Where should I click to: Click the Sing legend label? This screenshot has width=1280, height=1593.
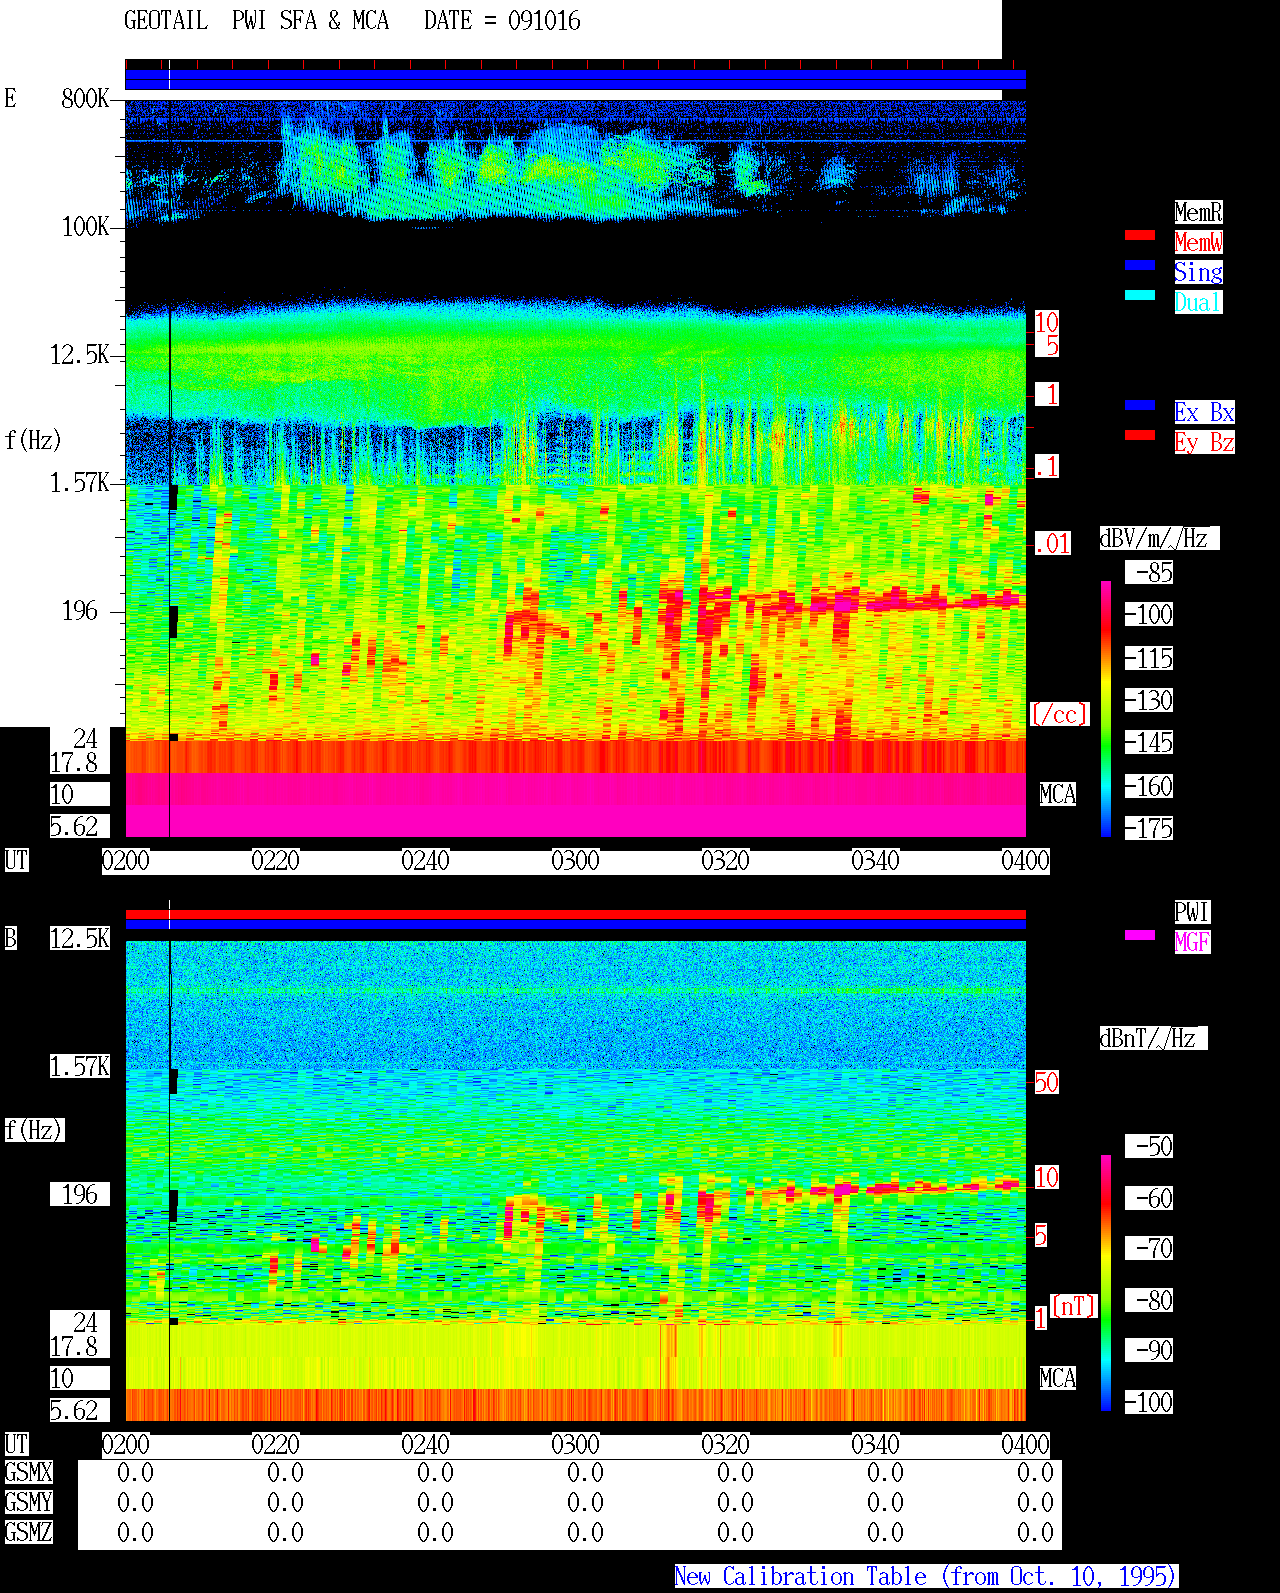(x=1198, y=272)
